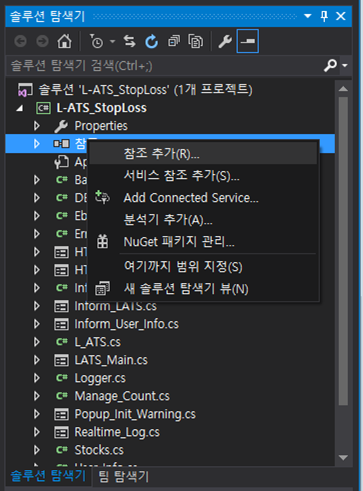Toggle Show All Files icon
363x491 pixels.
(x=196, y=42)
